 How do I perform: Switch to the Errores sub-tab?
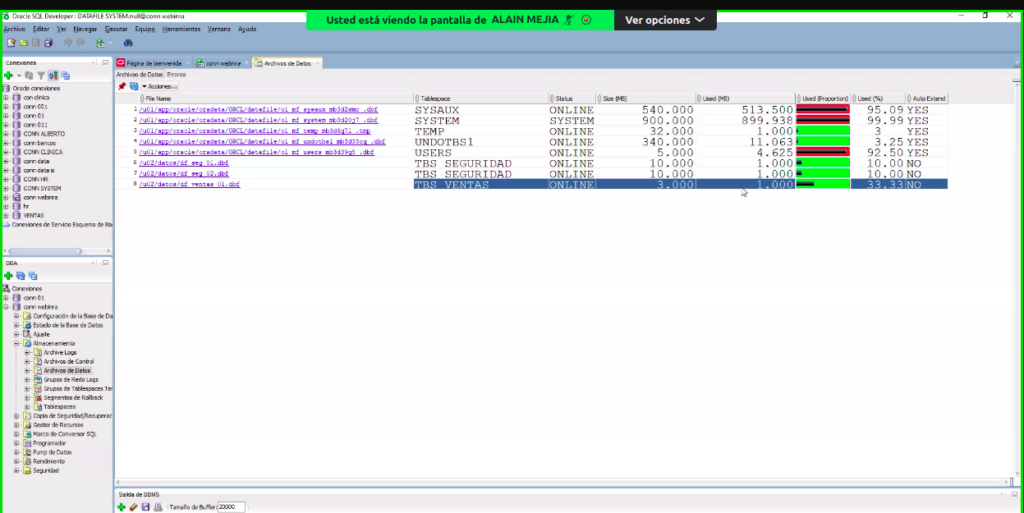click(176, 74)
